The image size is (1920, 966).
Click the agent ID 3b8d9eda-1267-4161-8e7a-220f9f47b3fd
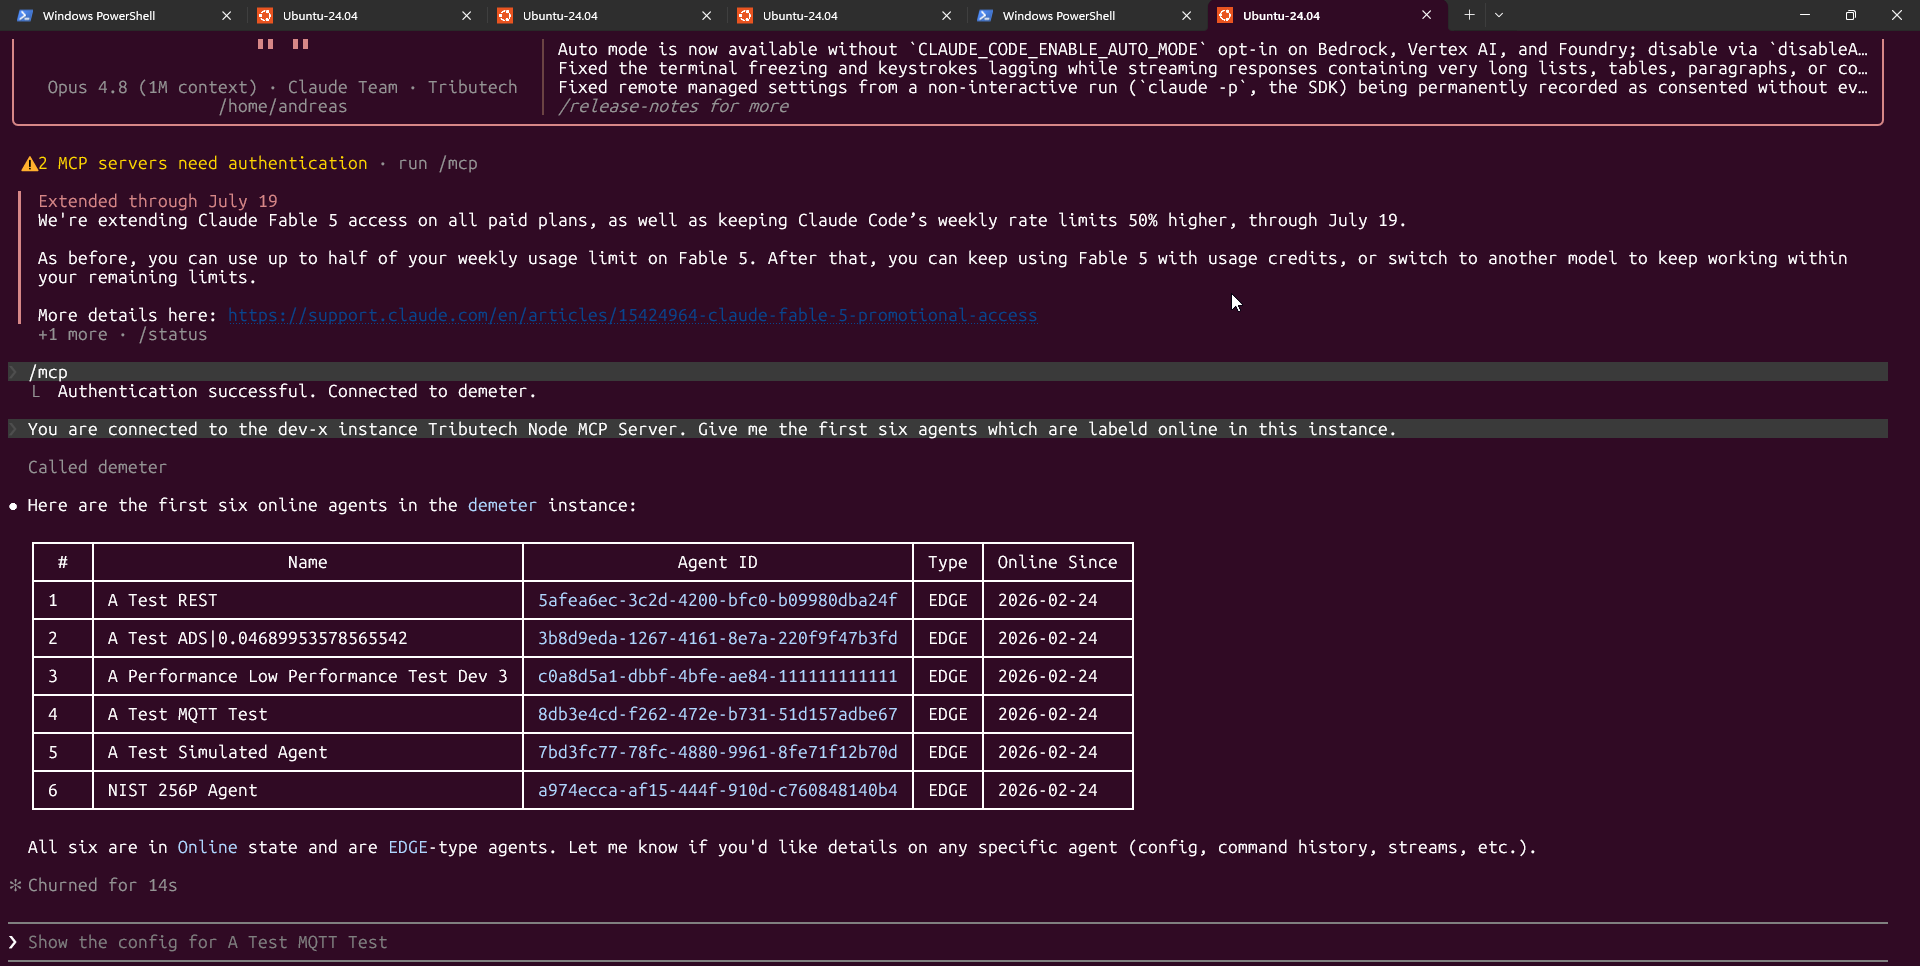point(717,638)
